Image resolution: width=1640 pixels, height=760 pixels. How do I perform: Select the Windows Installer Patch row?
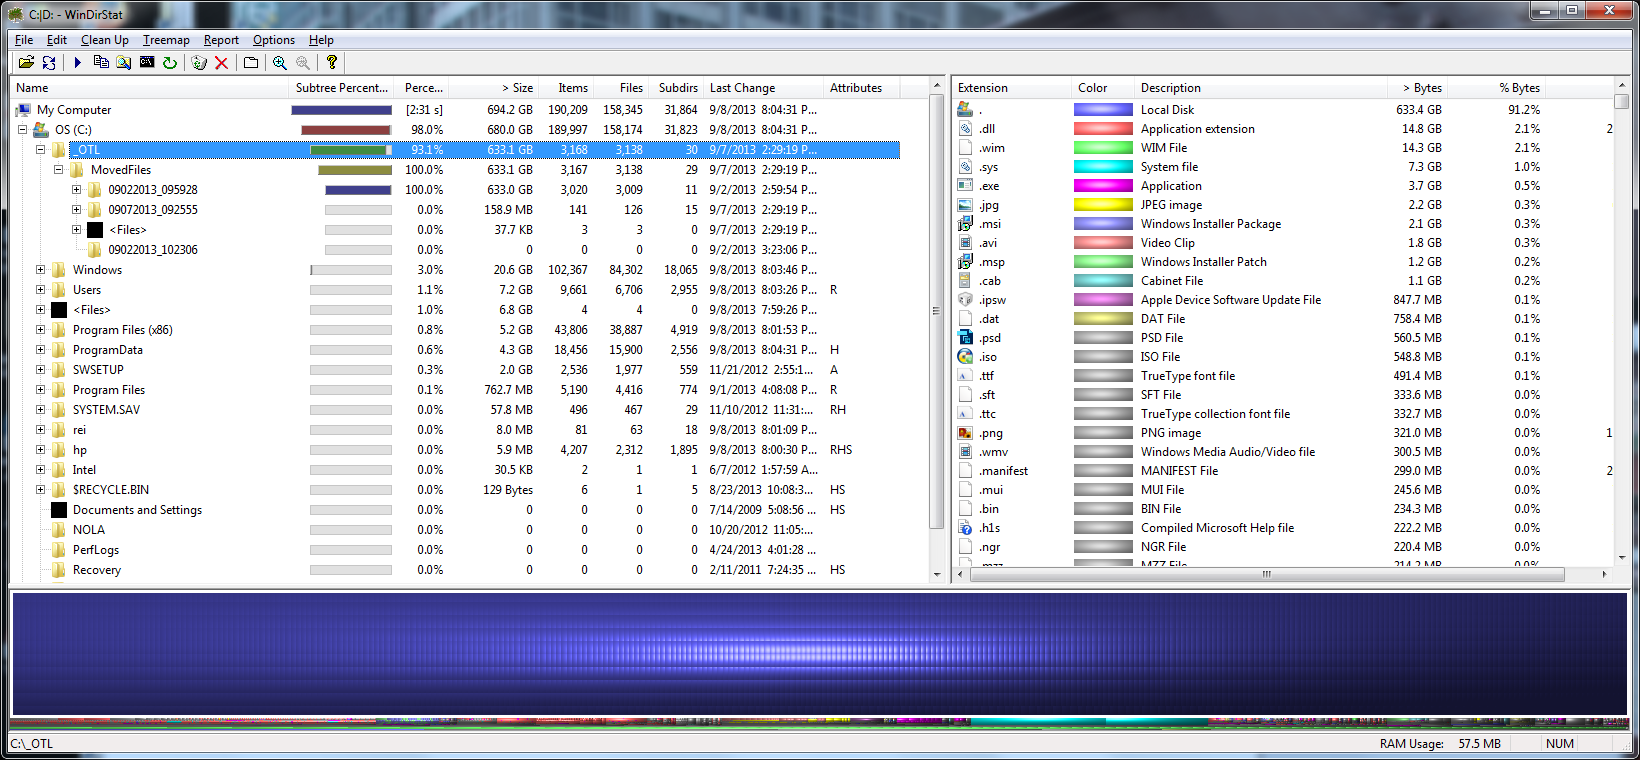point(1284,262)
